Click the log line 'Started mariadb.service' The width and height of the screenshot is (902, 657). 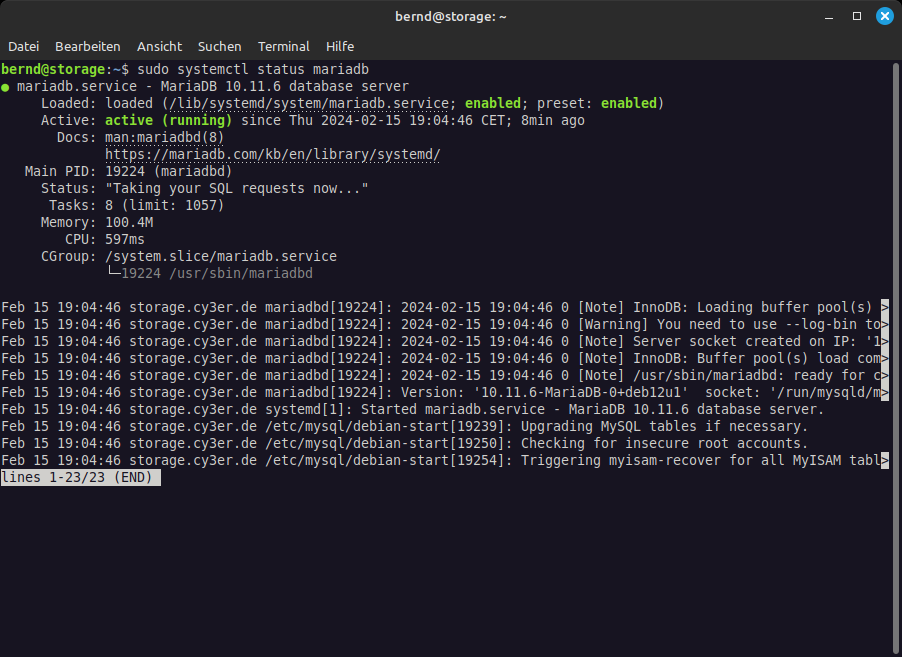click(x=412, y=410)
